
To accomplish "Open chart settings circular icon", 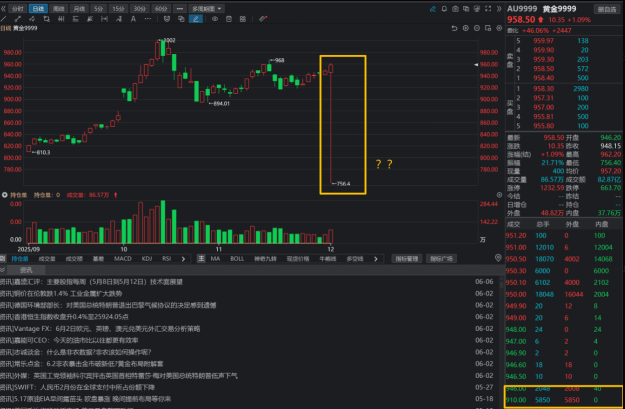I will pyautogui.click(x=499, y=28).
